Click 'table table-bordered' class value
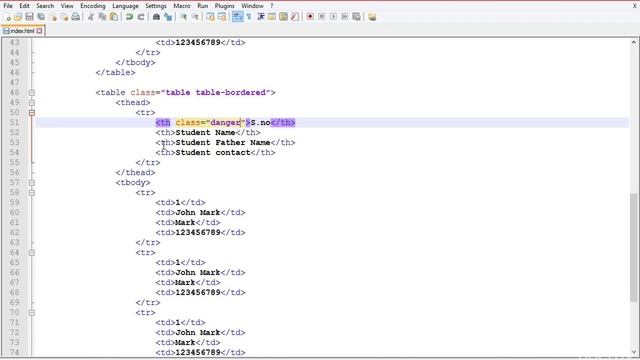640x360 pixels. tap(215, 93)
